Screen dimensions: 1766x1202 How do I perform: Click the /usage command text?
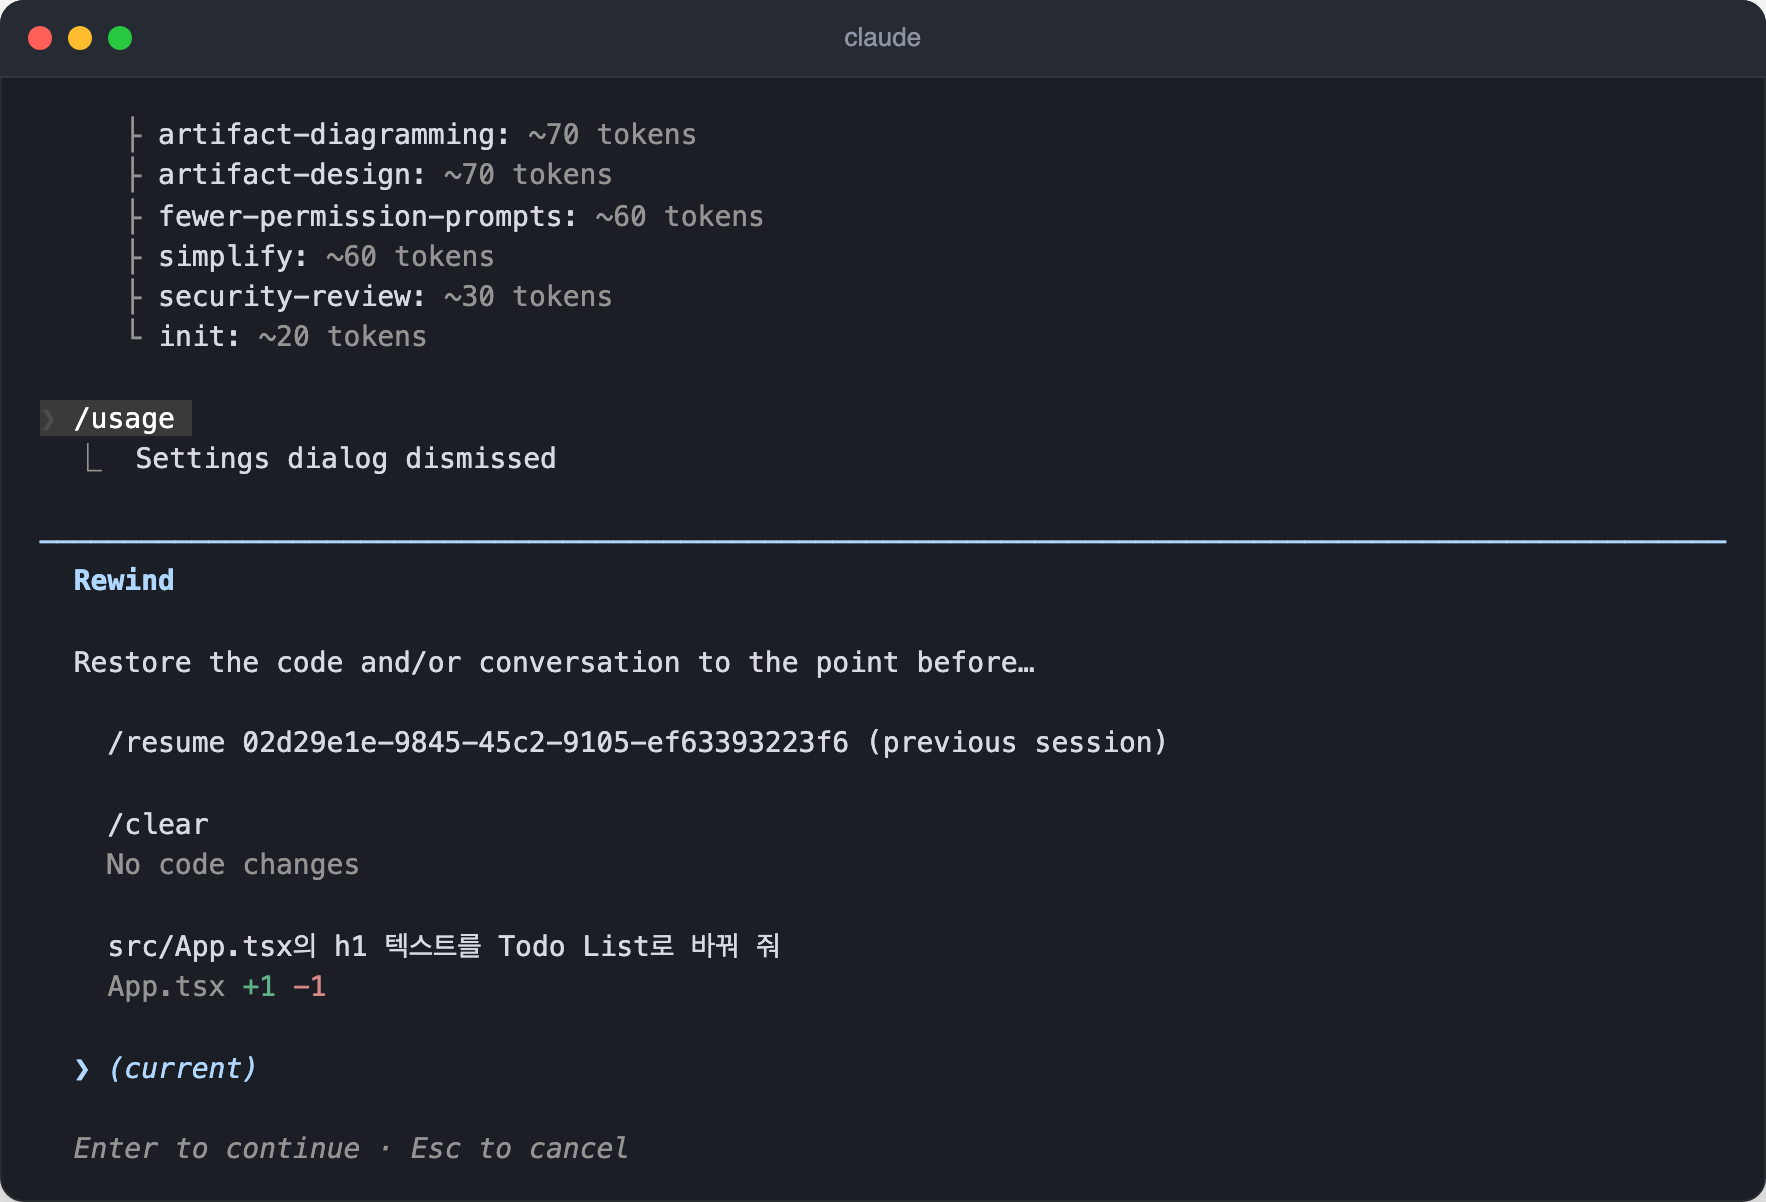point(124,418)
